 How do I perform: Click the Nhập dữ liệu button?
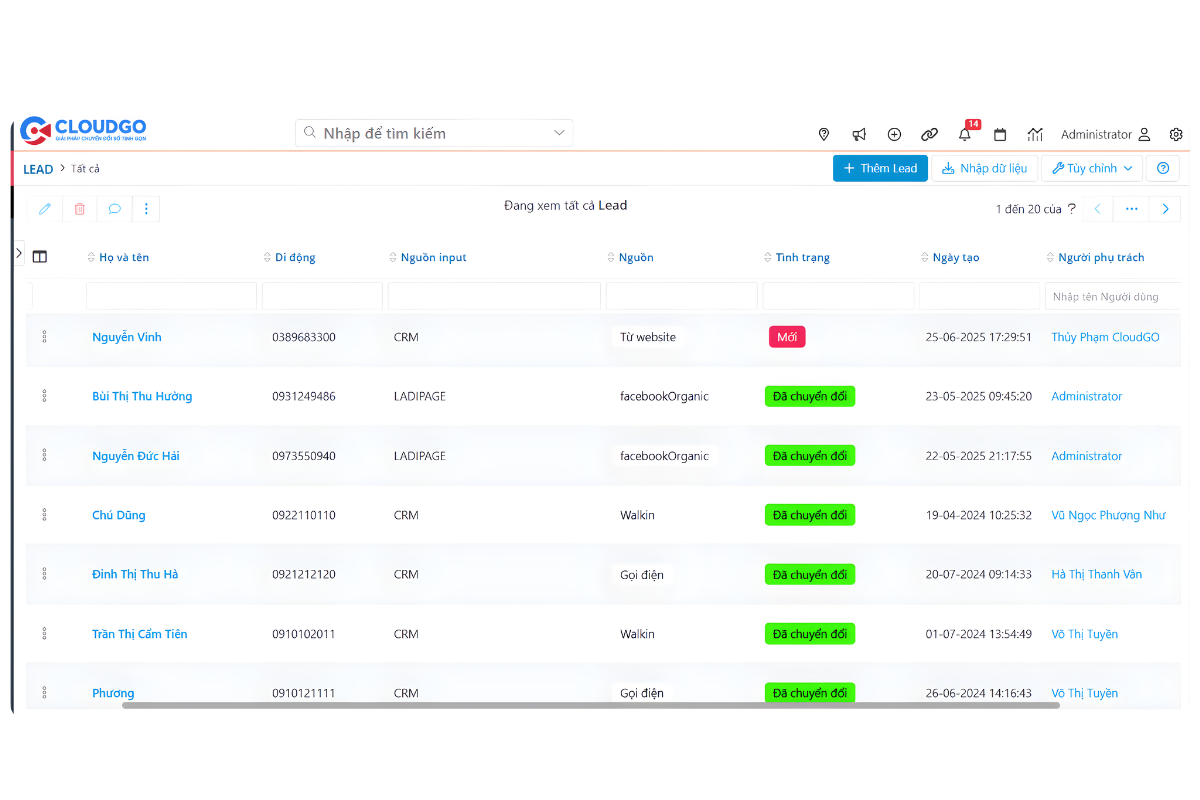coord(984,168)
